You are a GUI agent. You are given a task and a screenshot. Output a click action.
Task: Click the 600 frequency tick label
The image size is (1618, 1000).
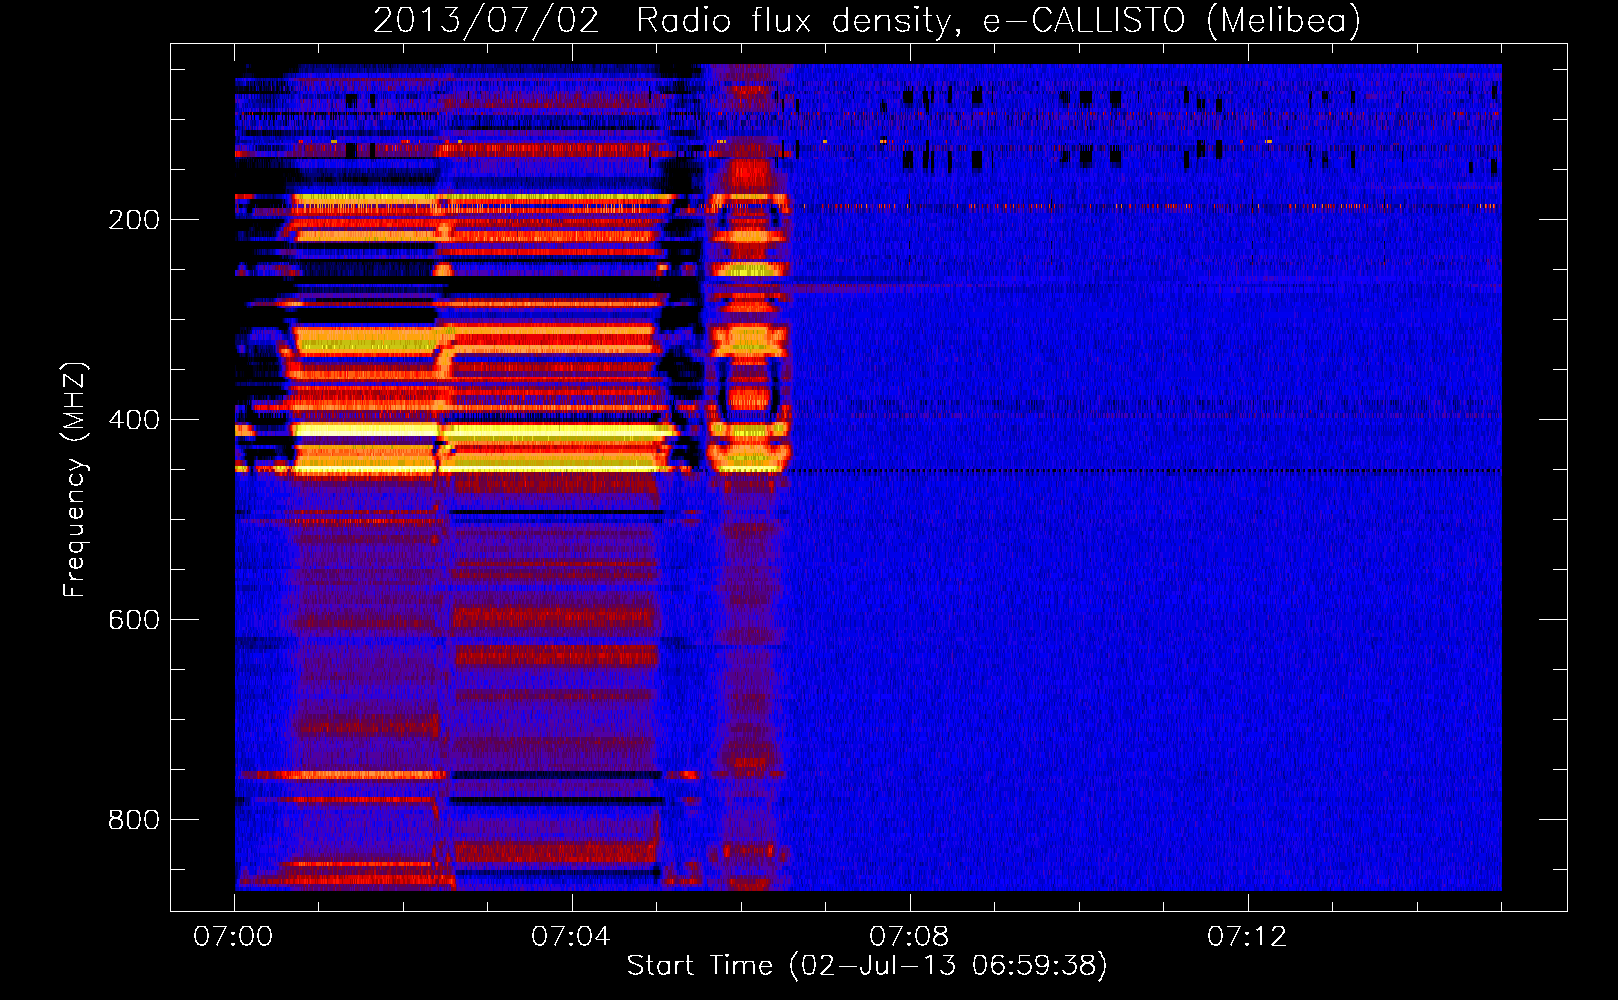click(x=134, y=620)
